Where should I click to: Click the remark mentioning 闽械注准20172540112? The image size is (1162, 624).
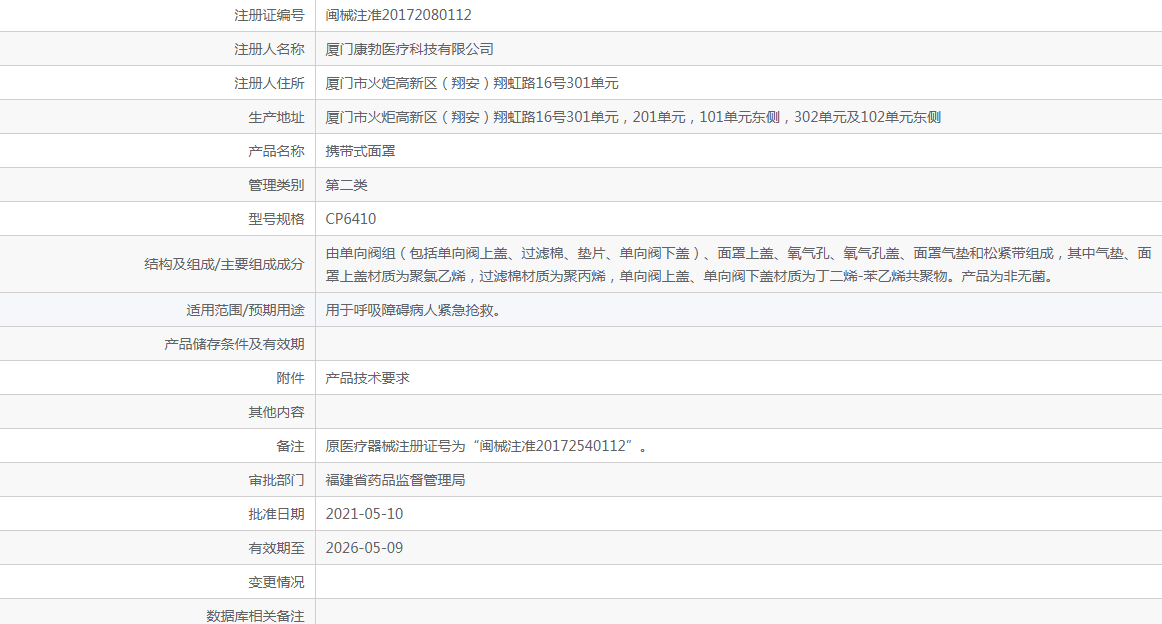click(486, 446)
